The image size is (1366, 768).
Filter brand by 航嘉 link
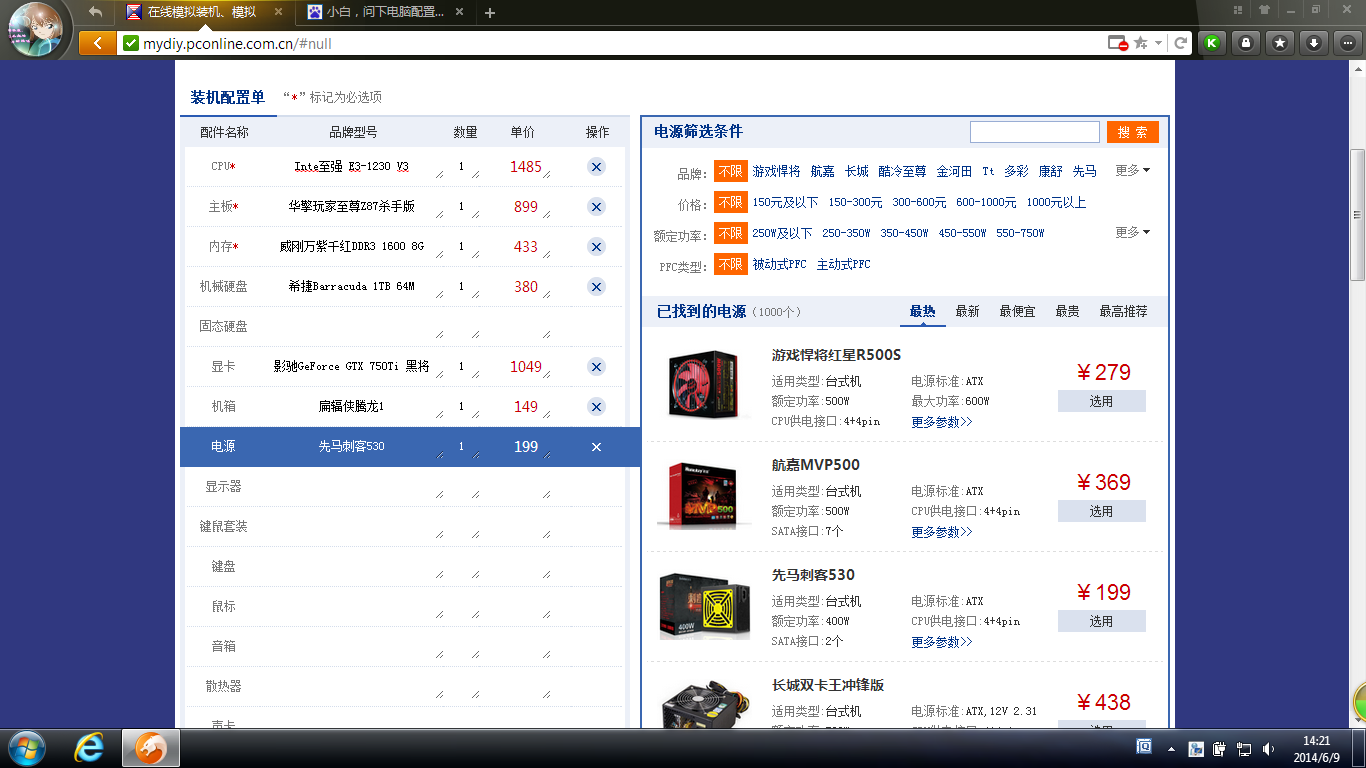point(822,172)
